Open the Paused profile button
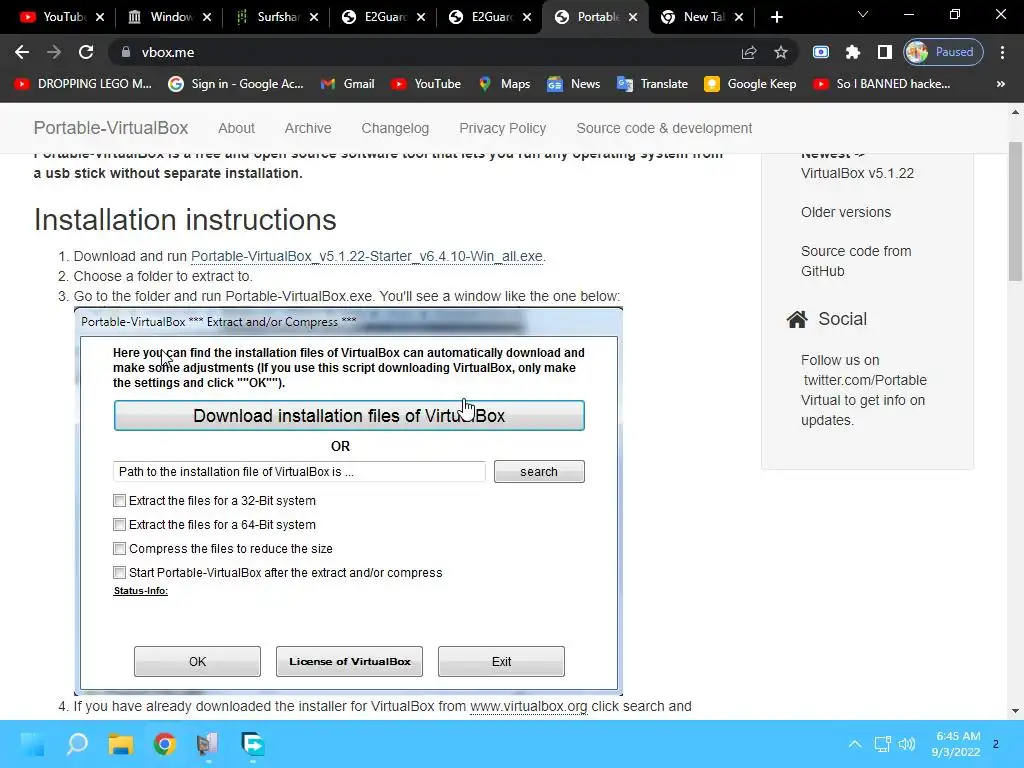 (943, 52)
